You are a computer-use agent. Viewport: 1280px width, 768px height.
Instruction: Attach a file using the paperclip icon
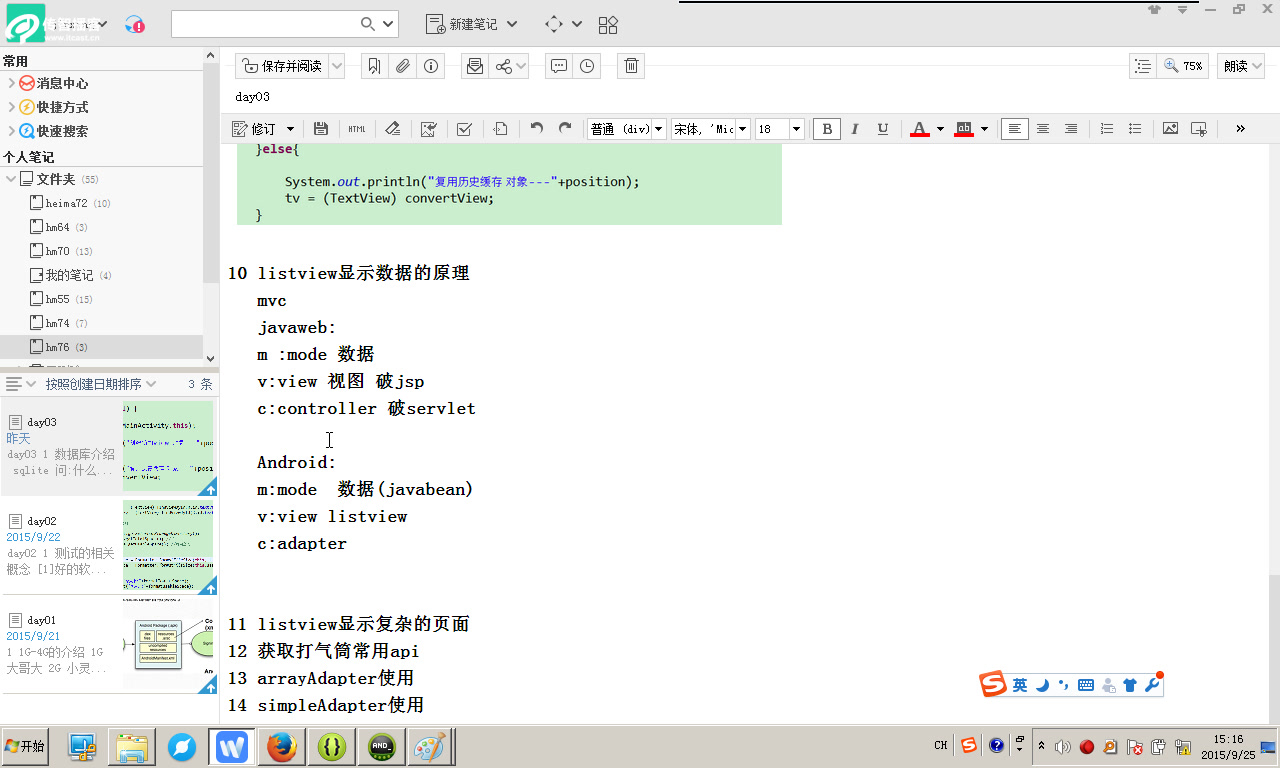pos(402,66)
